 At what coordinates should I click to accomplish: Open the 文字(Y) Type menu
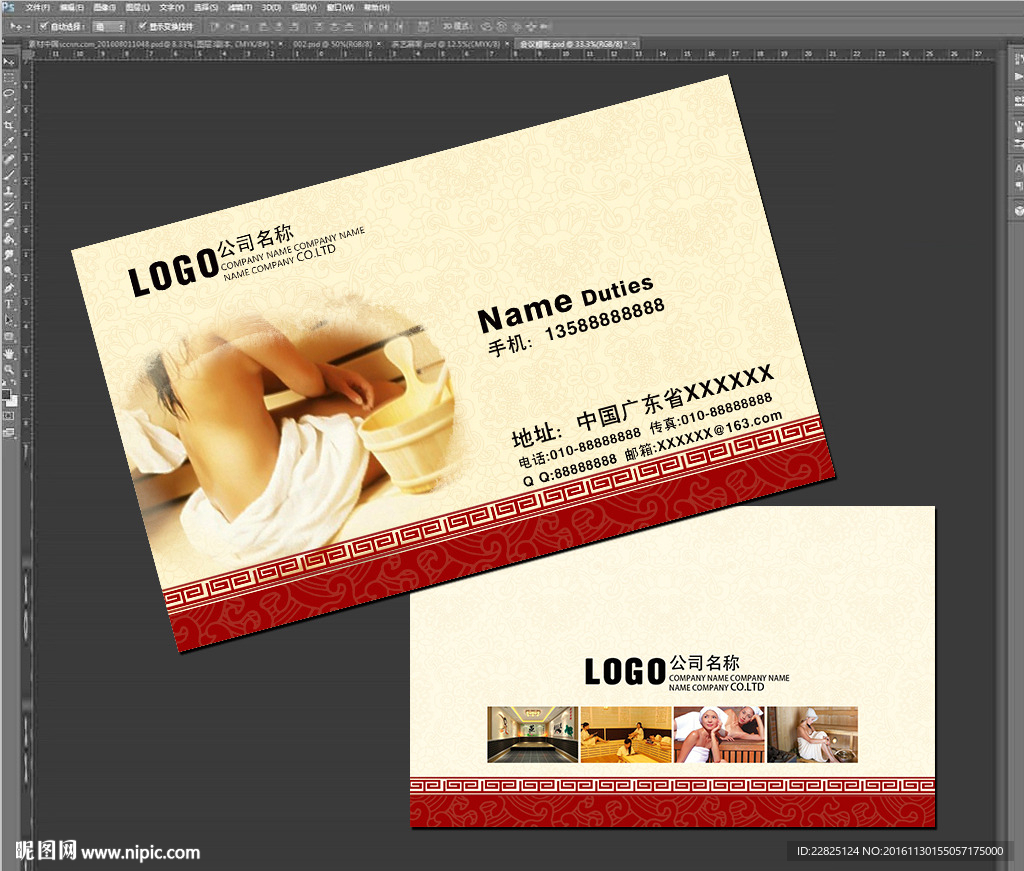(x=172, y=8)
